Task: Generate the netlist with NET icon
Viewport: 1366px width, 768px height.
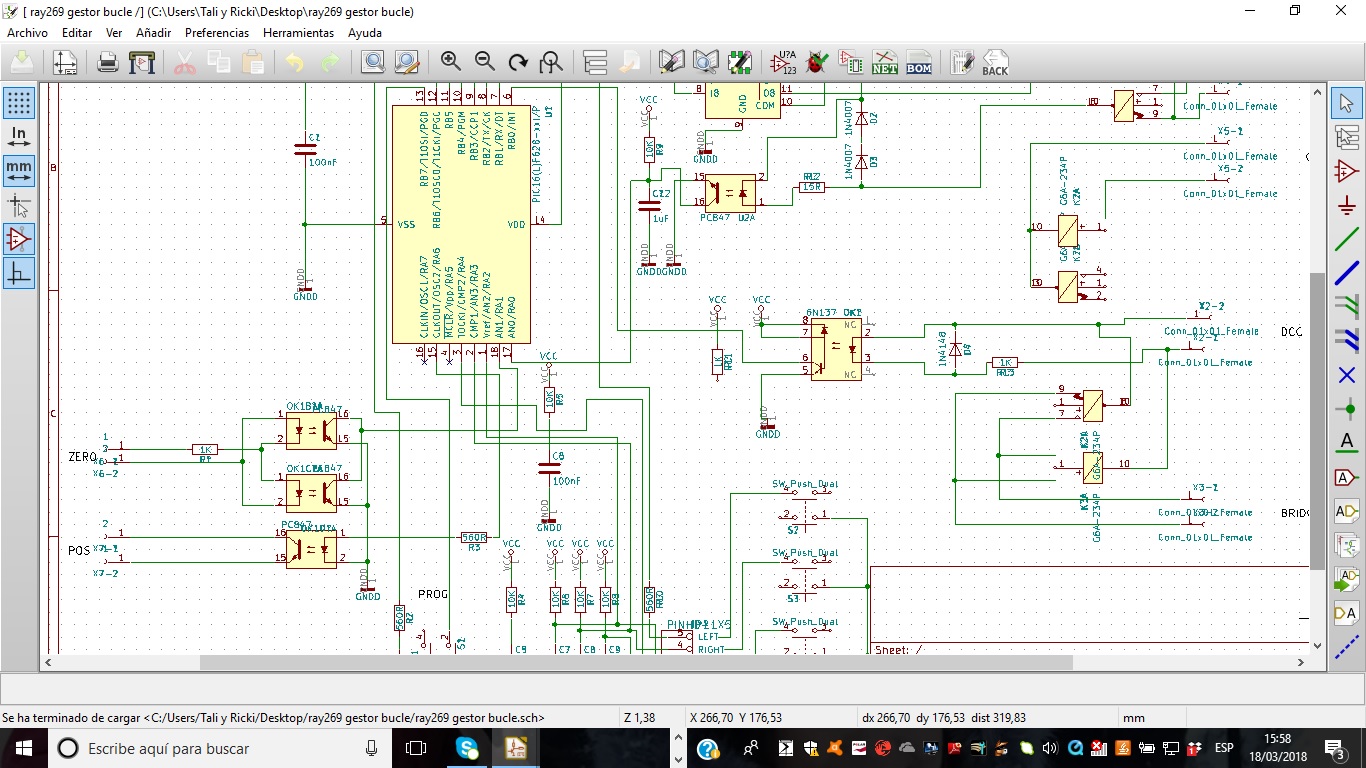Action: pyautogui.click(x=885, y=62)
